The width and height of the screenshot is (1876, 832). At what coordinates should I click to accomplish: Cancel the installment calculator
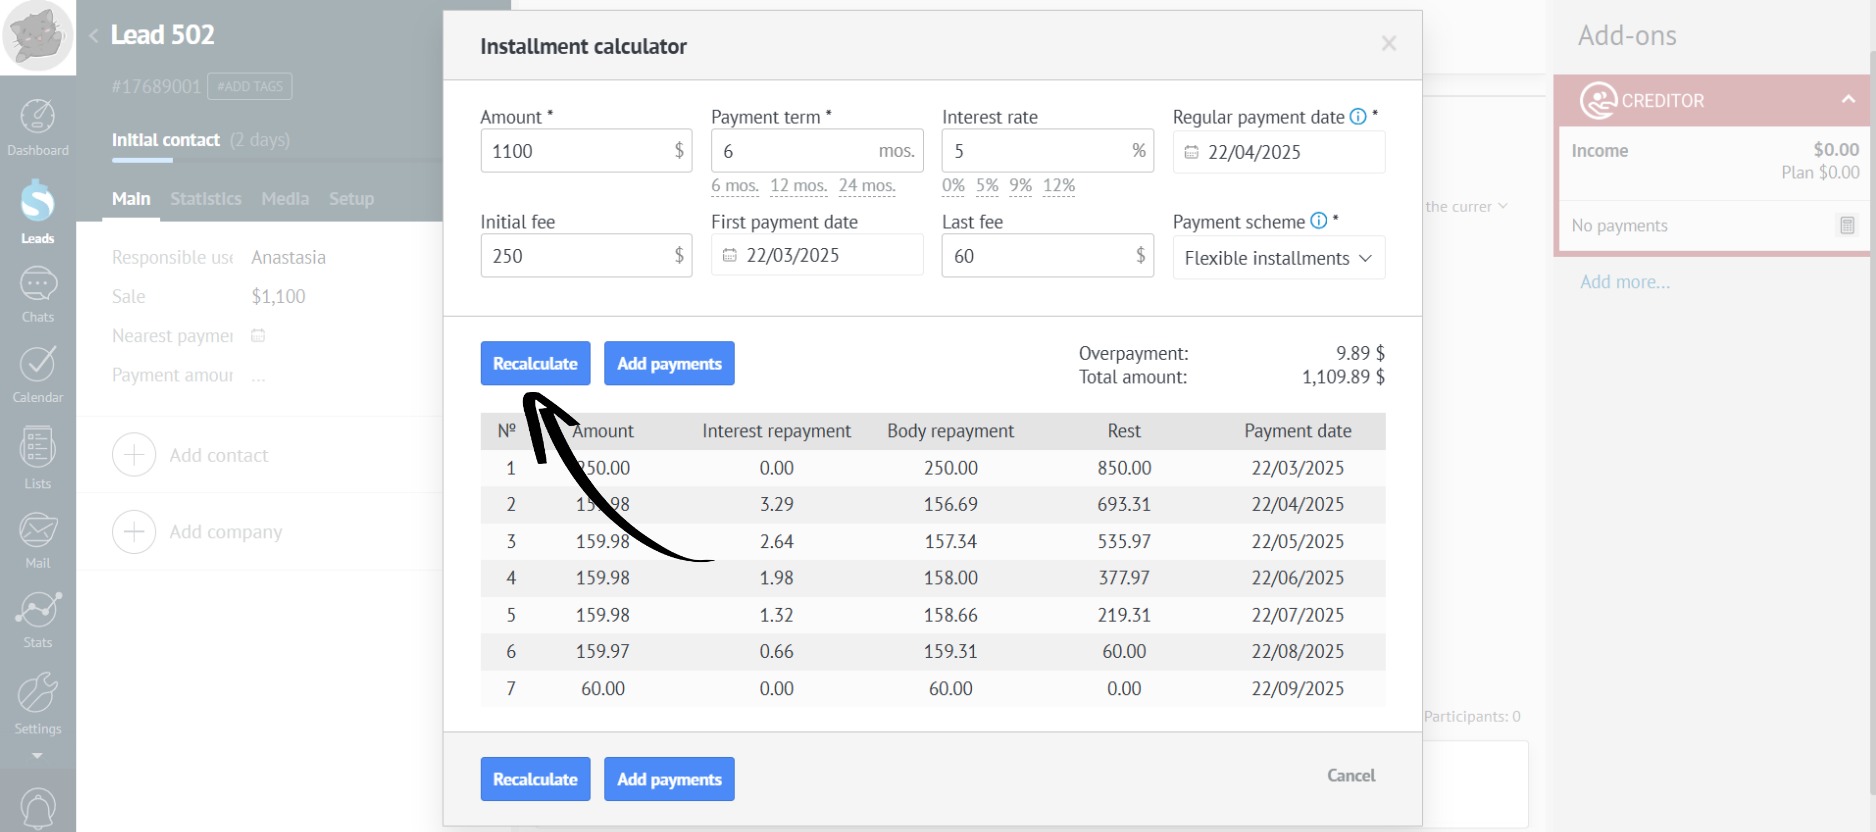tap(1350, 776)
